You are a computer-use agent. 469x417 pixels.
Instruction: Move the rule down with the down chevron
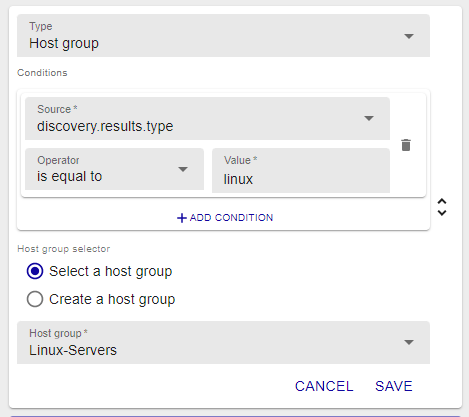click(x=442, y=213)
